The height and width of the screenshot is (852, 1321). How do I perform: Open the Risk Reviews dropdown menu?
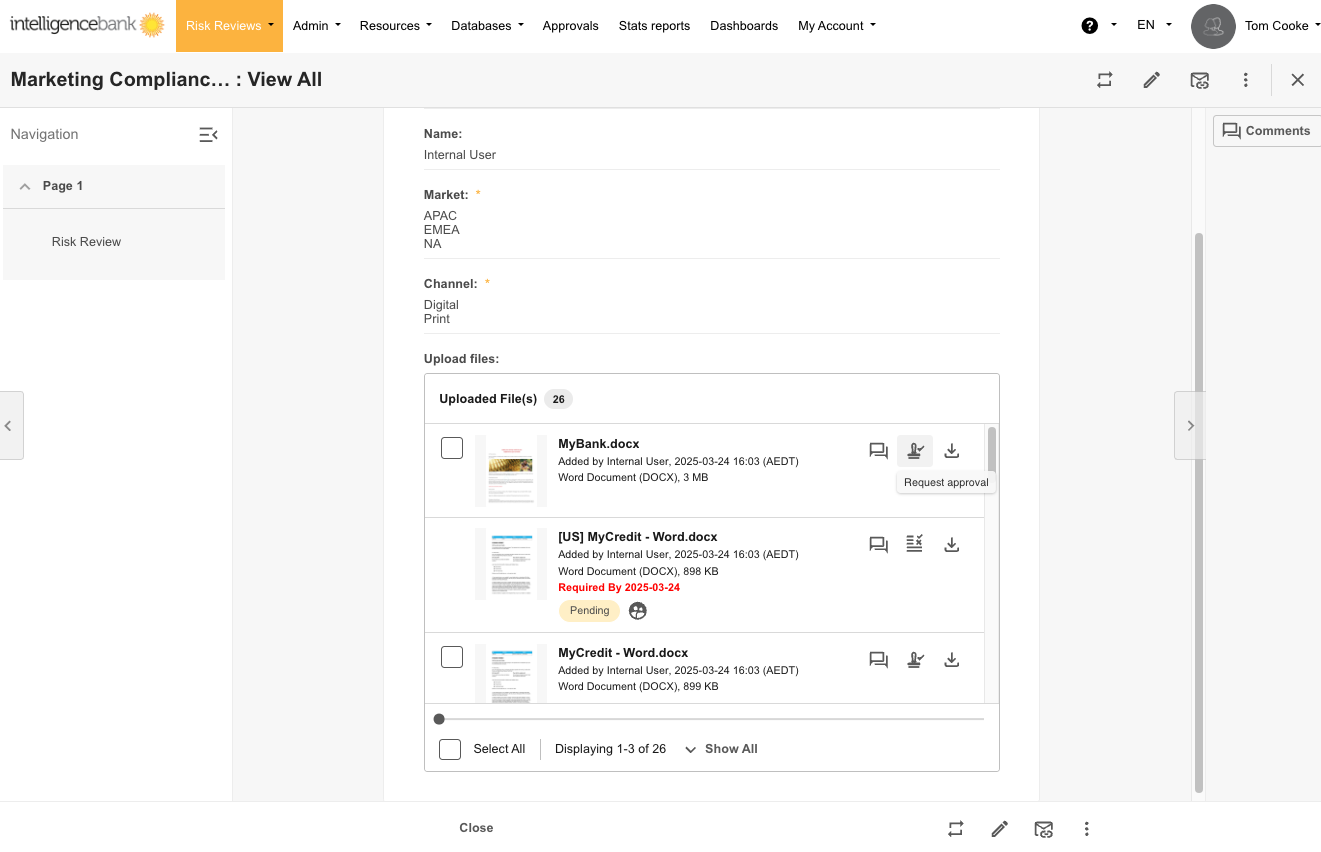tap(229, 26)
